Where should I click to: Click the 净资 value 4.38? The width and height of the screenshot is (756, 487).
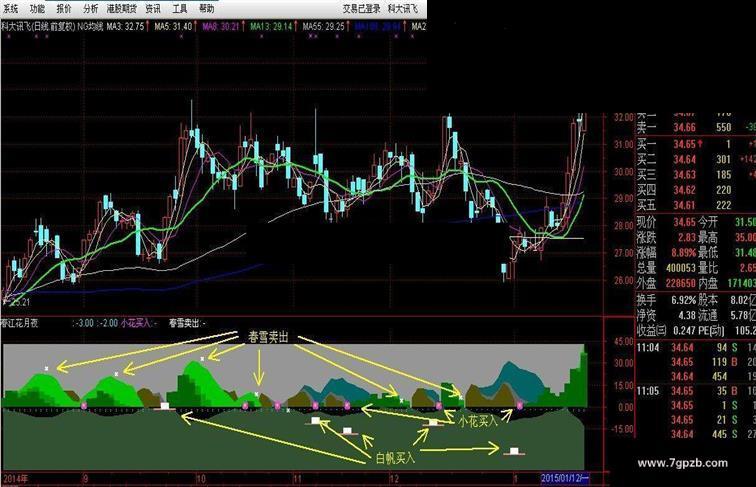pyautogui.click(x=687, y=315)
